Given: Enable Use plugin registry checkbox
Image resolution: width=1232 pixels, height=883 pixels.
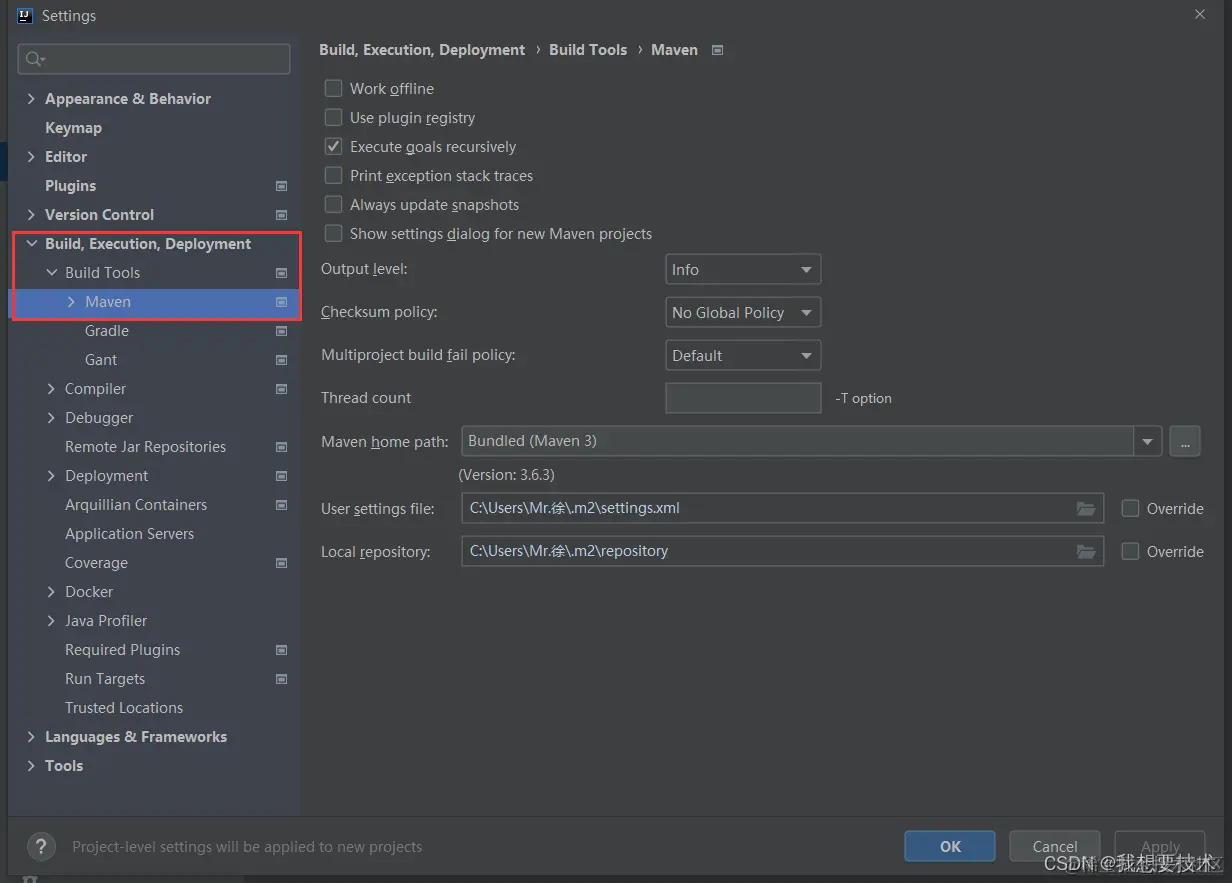Looking at the screenshot, I should click(334, 117).
